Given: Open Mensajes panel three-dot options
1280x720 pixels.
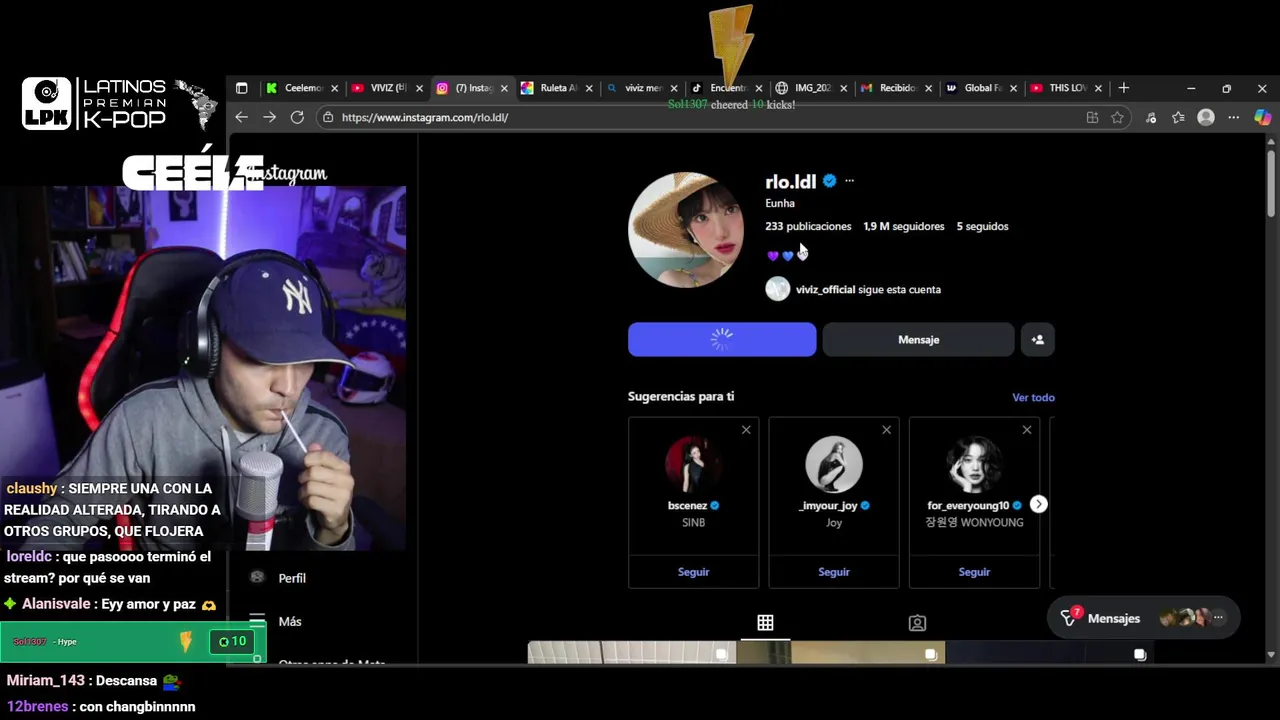Looking at the screenshot, I should tap(1218, 618).
